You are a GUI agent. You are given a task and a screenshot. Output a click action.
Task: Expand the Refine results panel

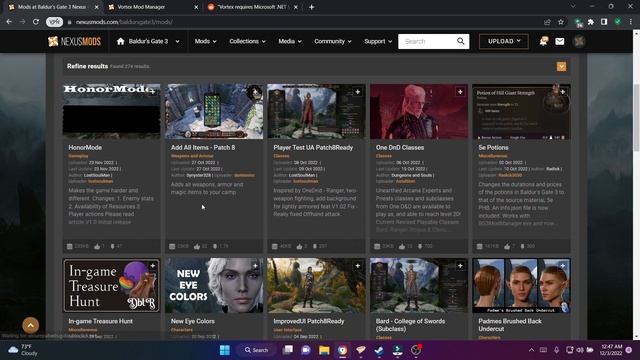561,67
